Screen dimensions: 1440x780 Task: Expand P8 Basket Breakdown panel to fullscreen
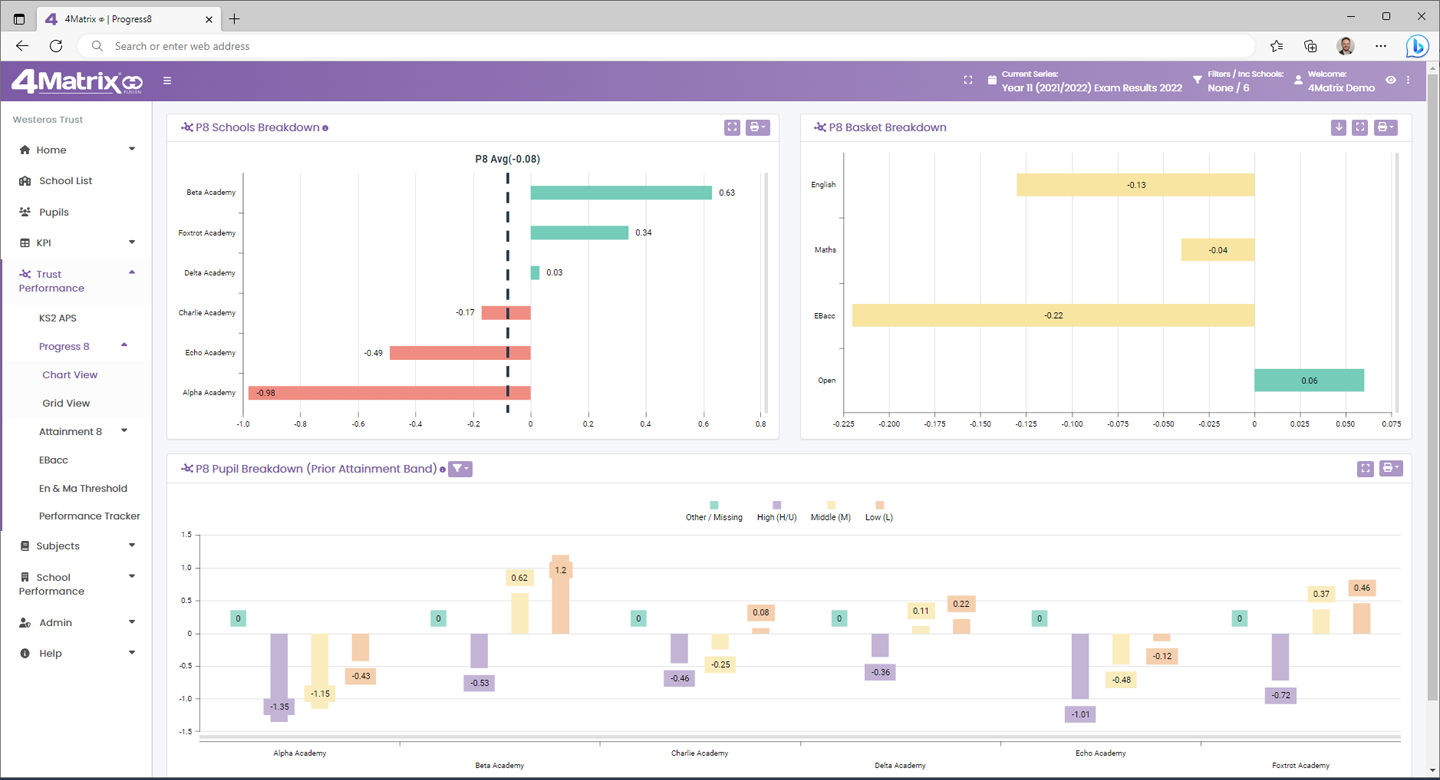pyautogui.click(x=1360, y=127)
